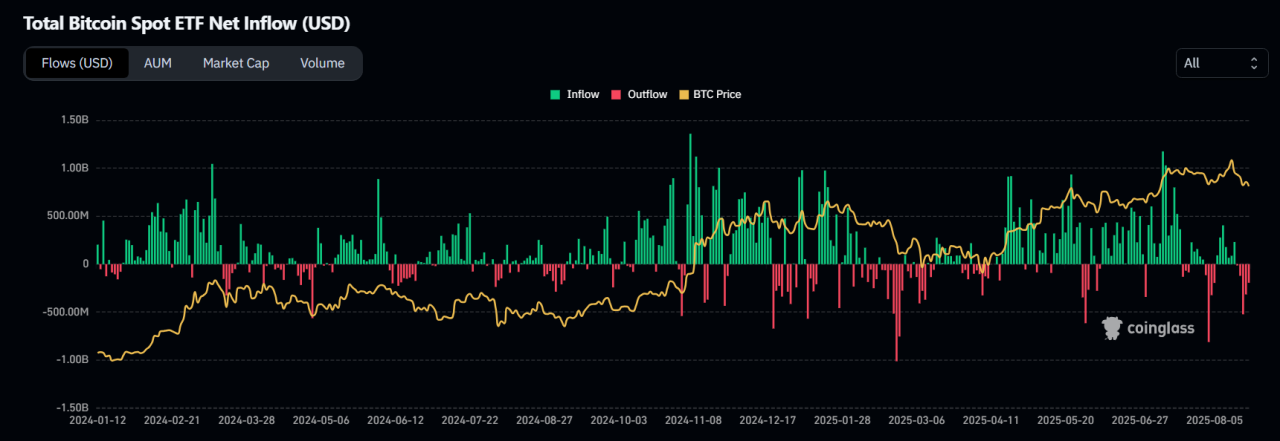Viewport: 1280px width, 441px height.
Task: Hide the Outflow series via its legend label
Action: pyautogui.click(x=647, y=94)
